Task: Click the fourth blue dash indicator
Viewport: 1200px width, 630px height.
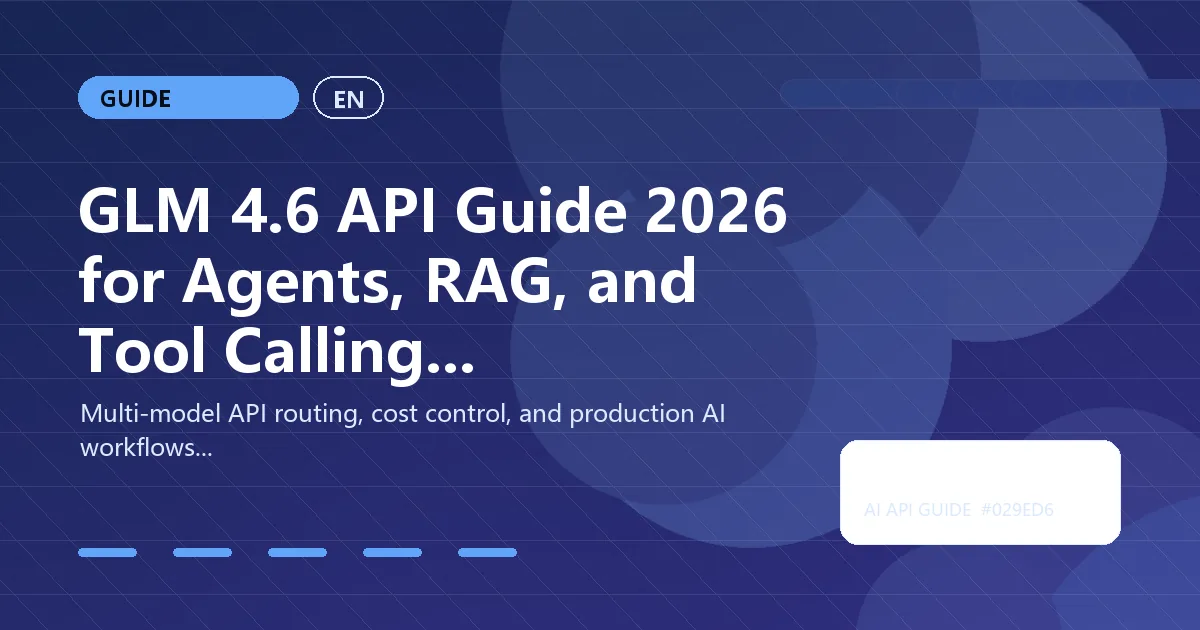Action: [x=392, y=551]
